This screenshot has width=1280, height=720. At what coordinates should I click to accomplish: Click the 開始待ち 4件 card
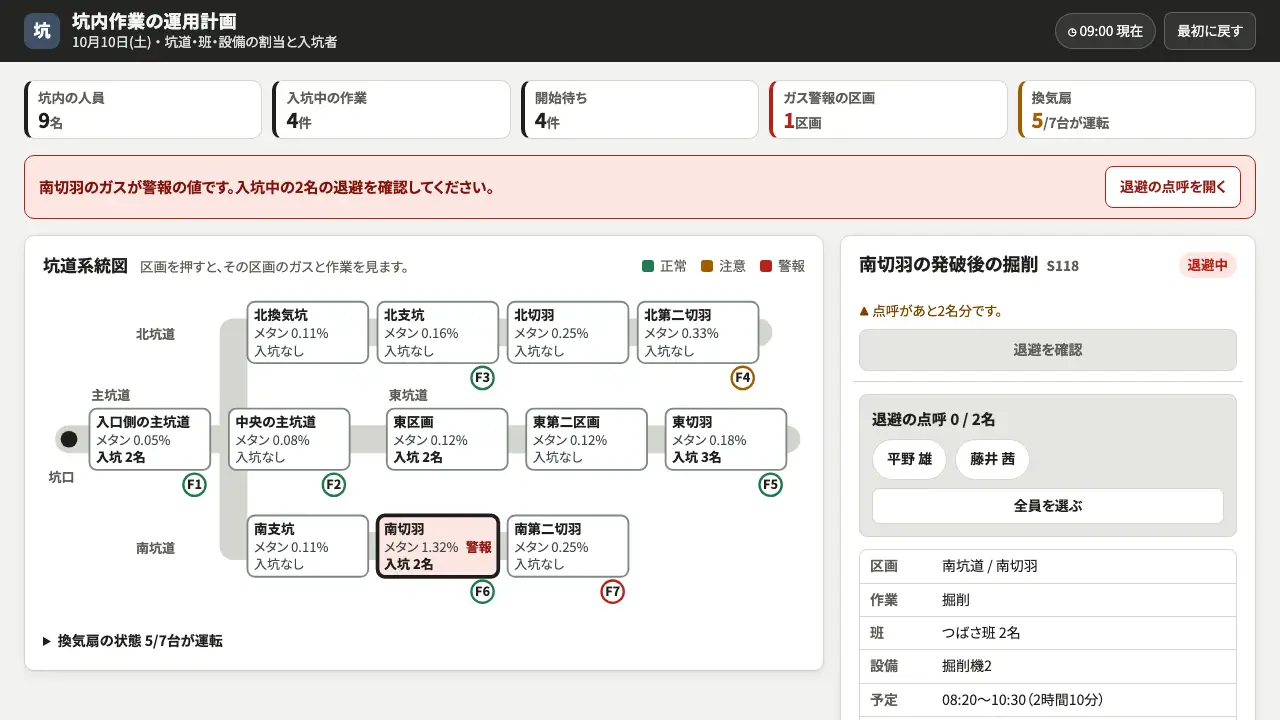pyautogui.click(x=640, y=110)
